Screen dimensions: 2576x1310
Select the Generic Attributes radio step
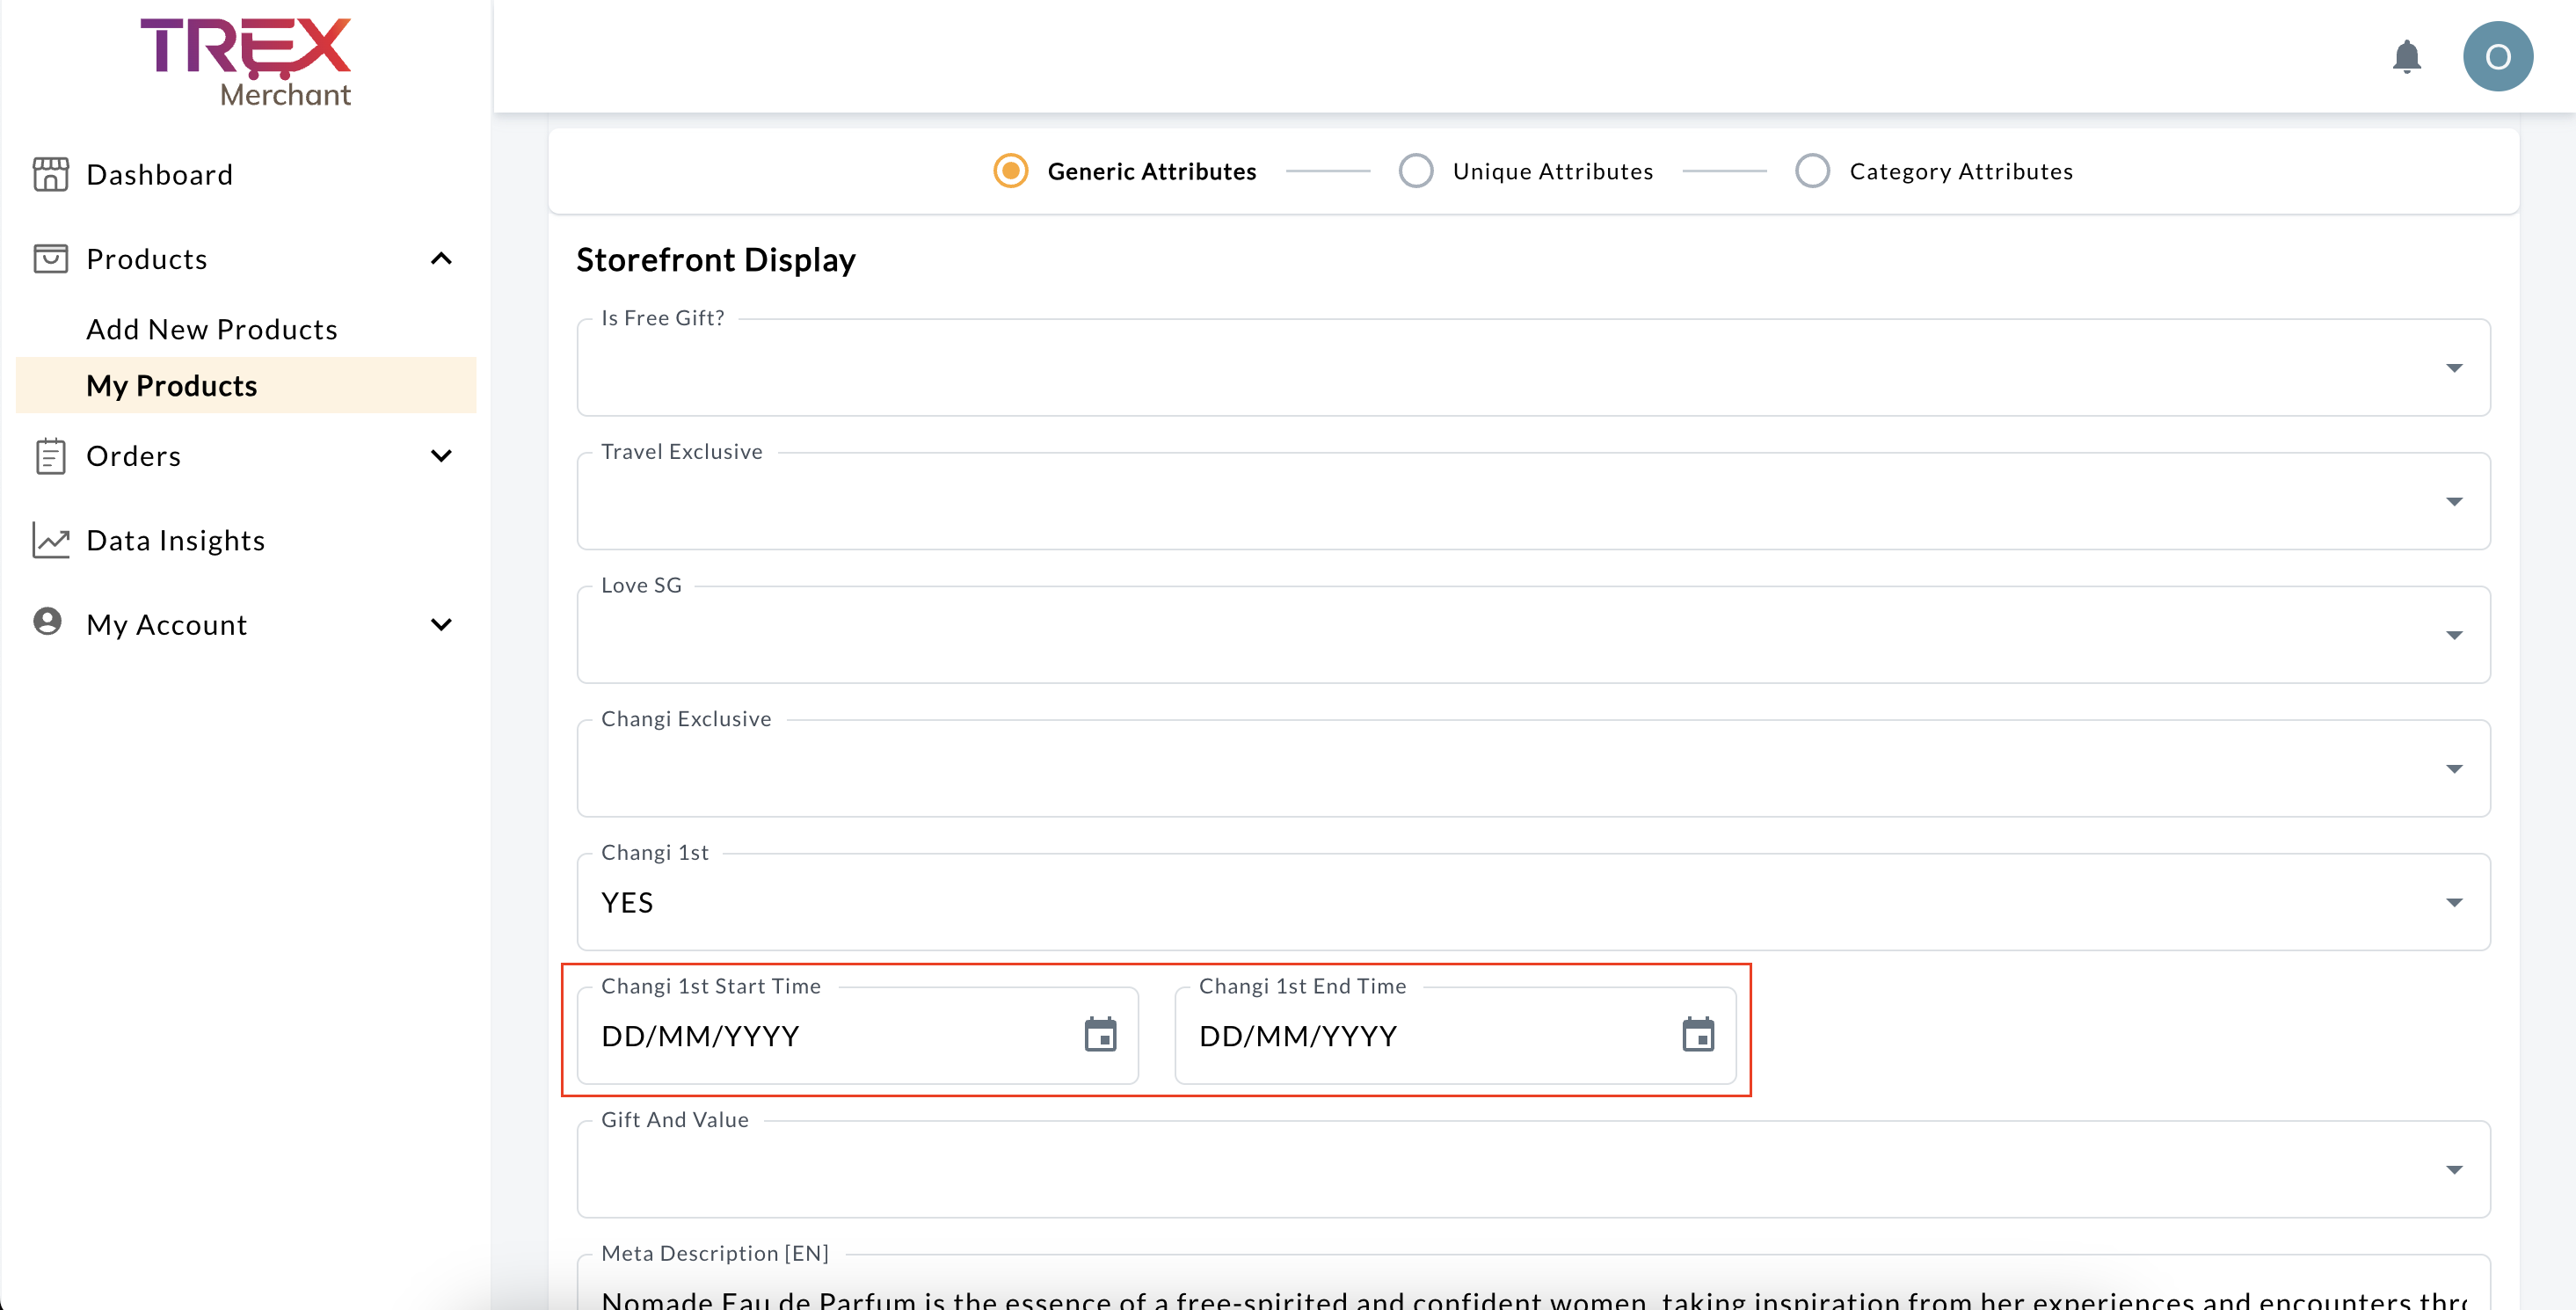tap(1010, 171)
